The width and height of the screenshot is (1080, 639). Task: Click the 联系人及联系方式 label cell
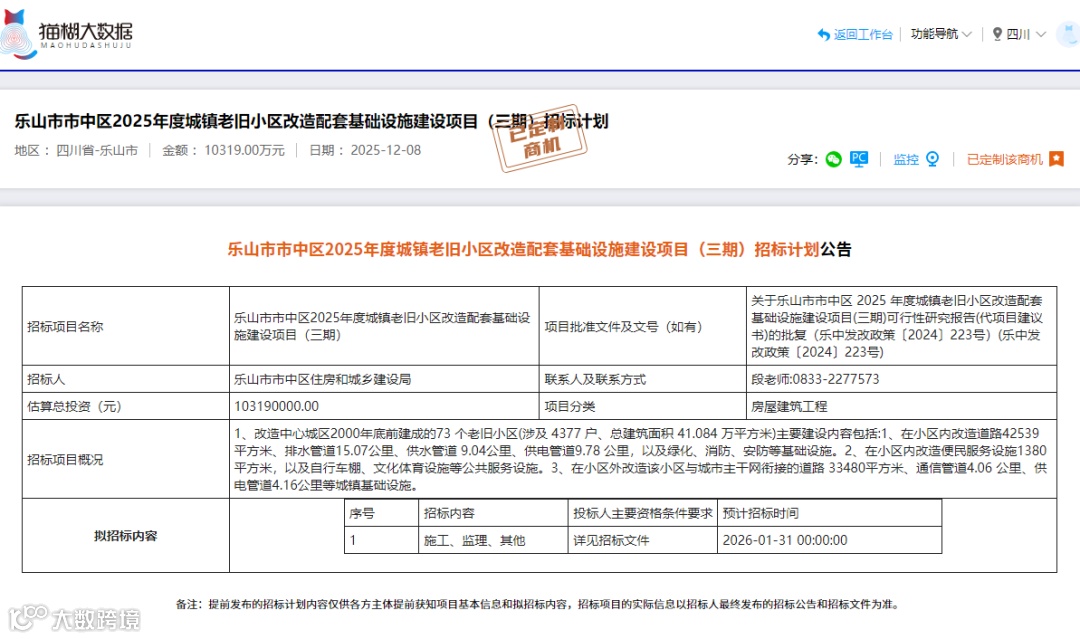[x=643, y=379]
